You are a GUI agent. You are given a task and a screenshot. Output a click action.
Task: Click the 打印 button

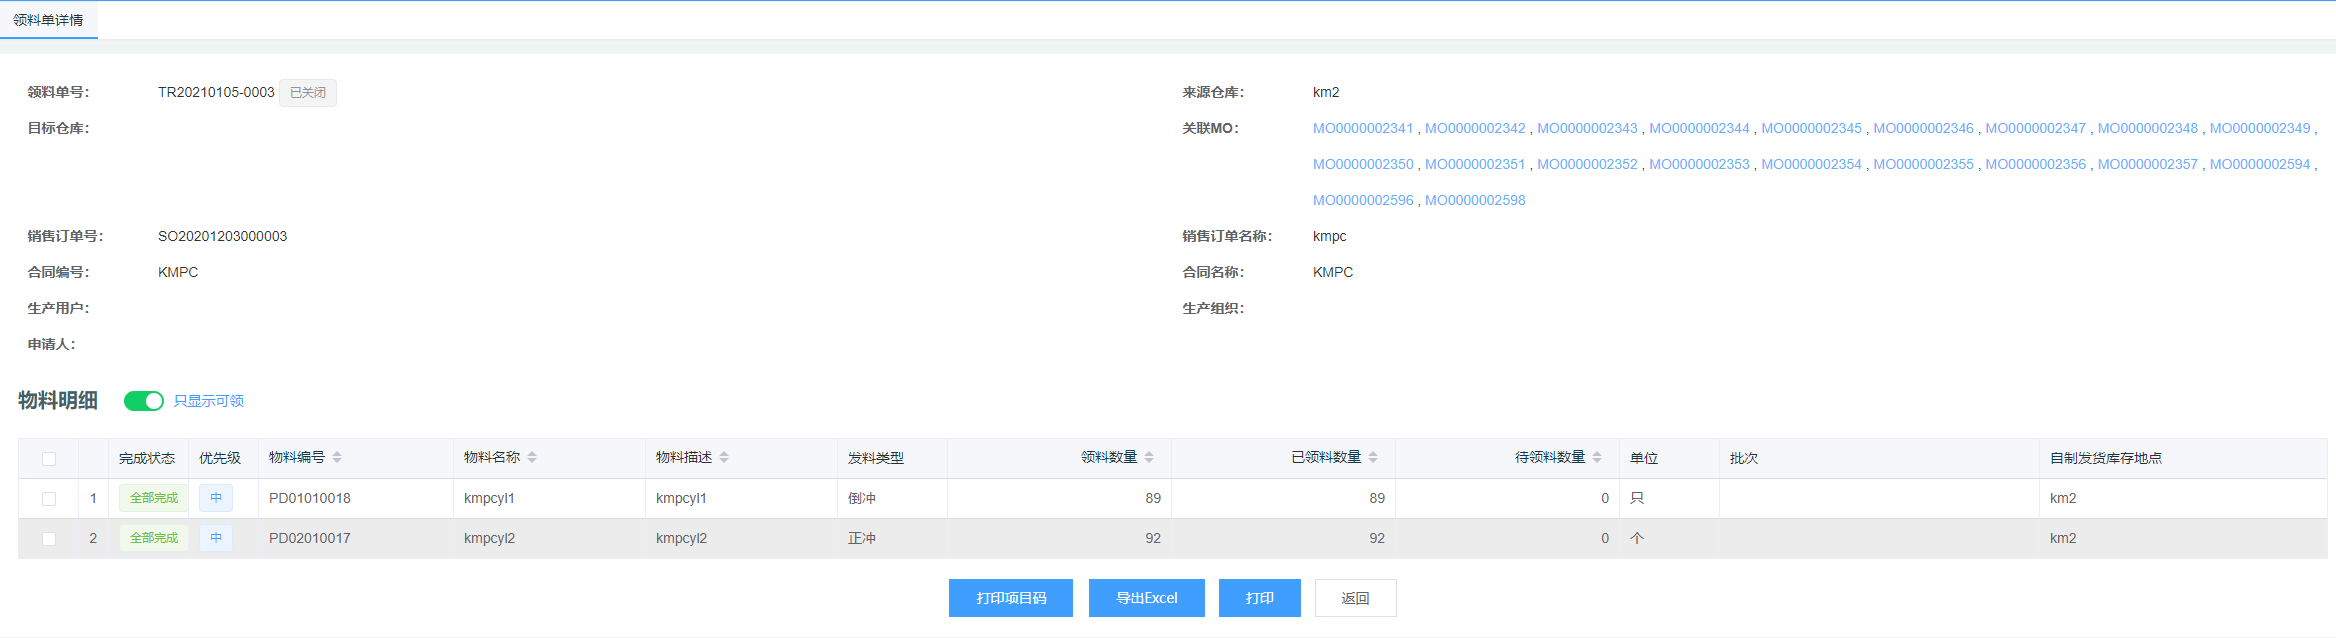[x=1259, y=598]
